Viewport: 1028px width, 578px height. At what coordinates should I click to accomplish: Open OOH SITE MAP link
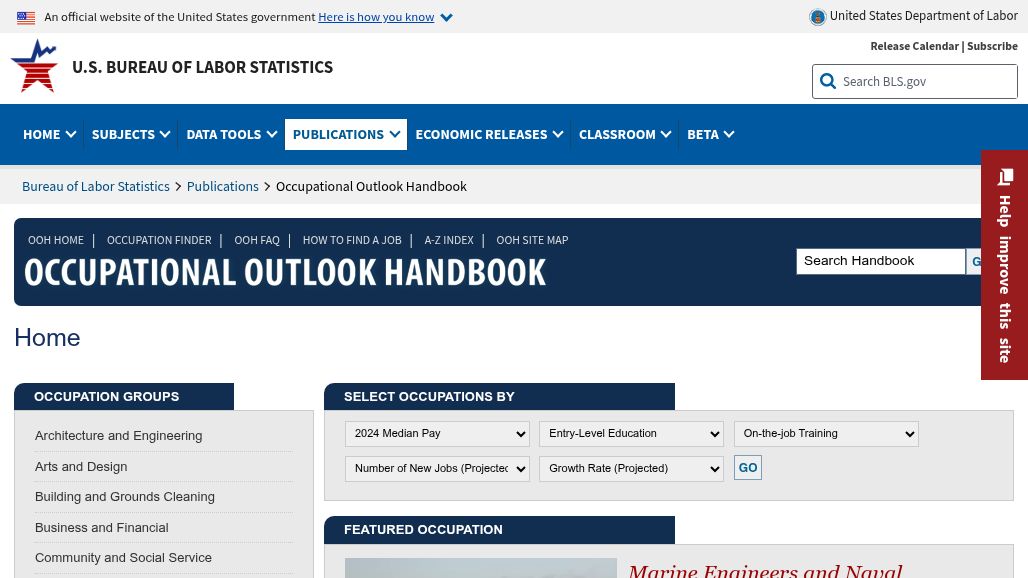(532, 240)
